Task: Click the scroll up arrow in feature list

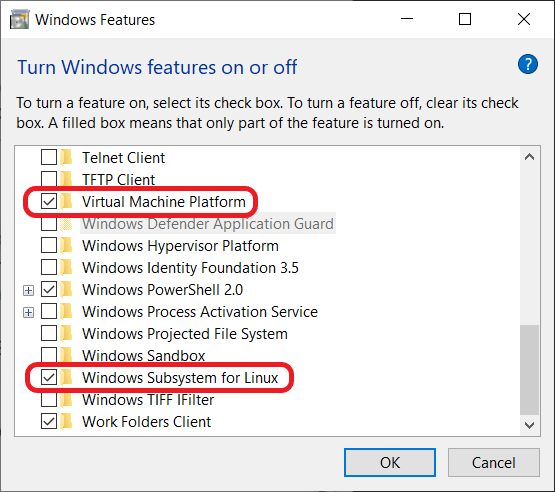Action: [x=530, y=157]
